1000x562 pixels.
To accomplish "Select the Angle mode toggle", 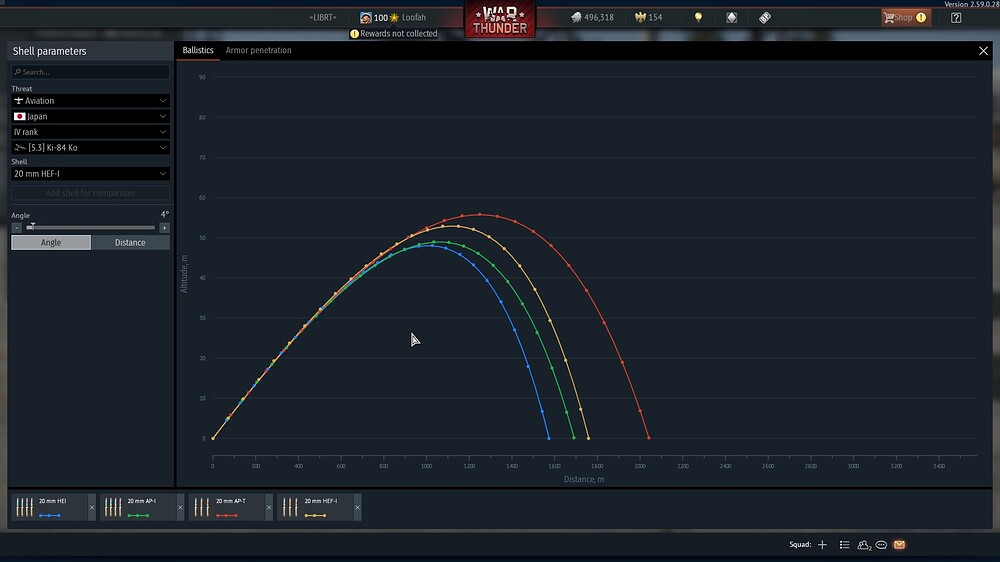I will [x=51, y=242].
